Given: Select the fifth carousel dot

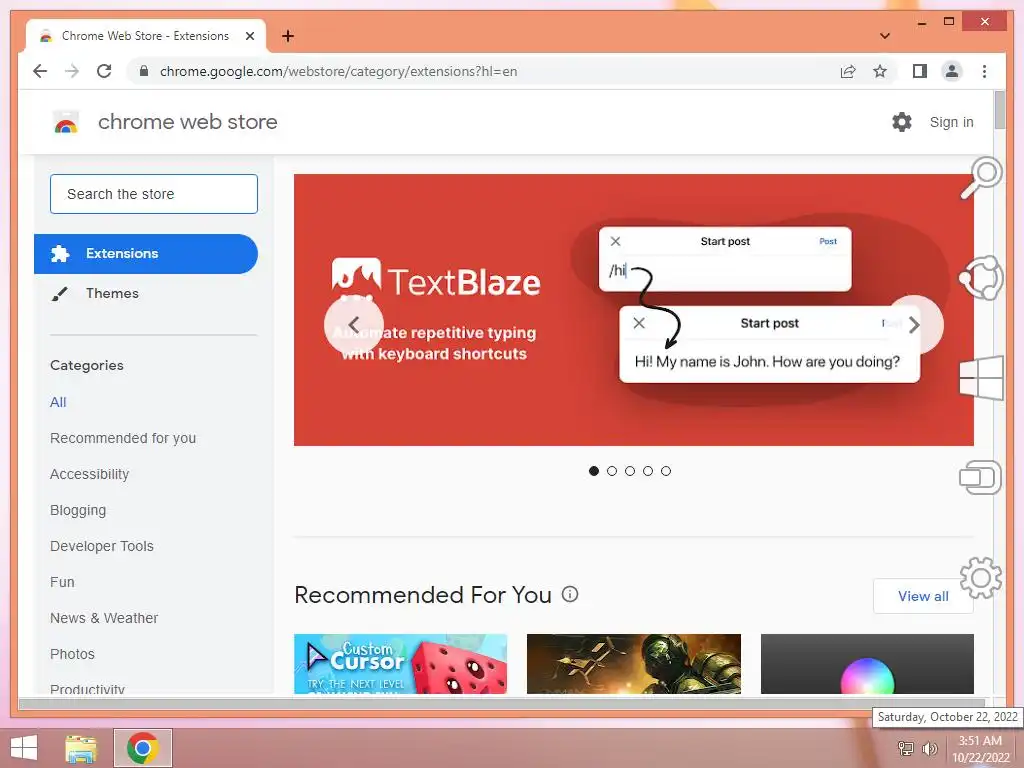Looking at the screenshot, I should pyautogui.click(x=665, y=471).
